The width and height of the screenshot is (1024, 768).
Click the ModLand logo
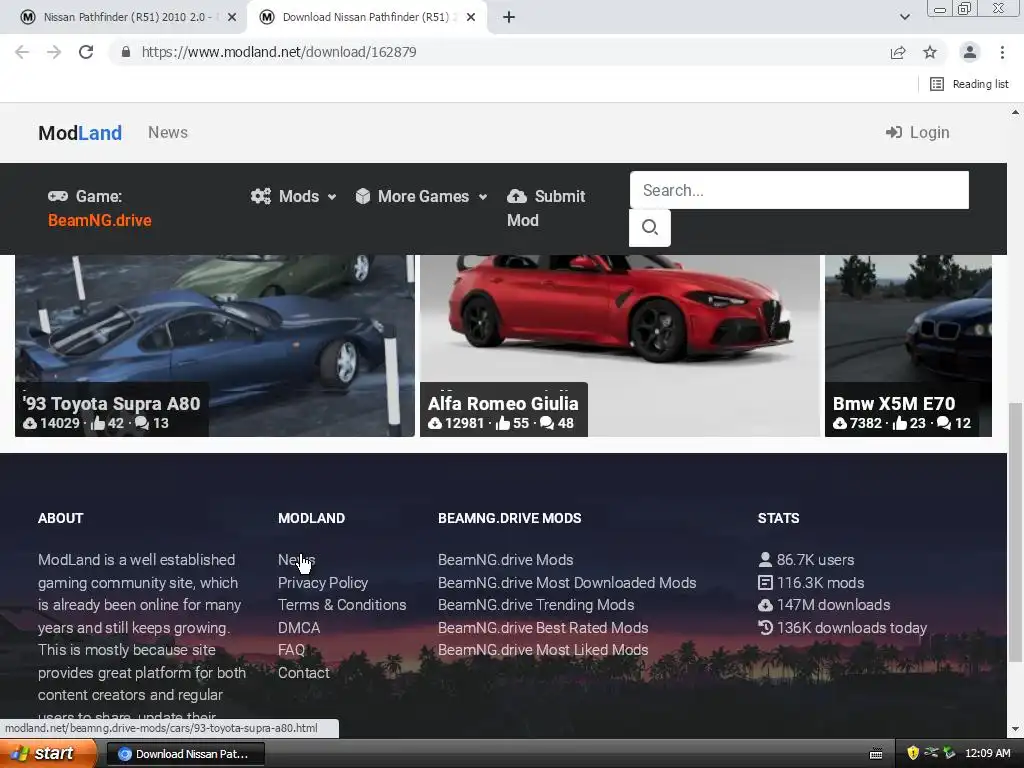[x=80, y=133]
